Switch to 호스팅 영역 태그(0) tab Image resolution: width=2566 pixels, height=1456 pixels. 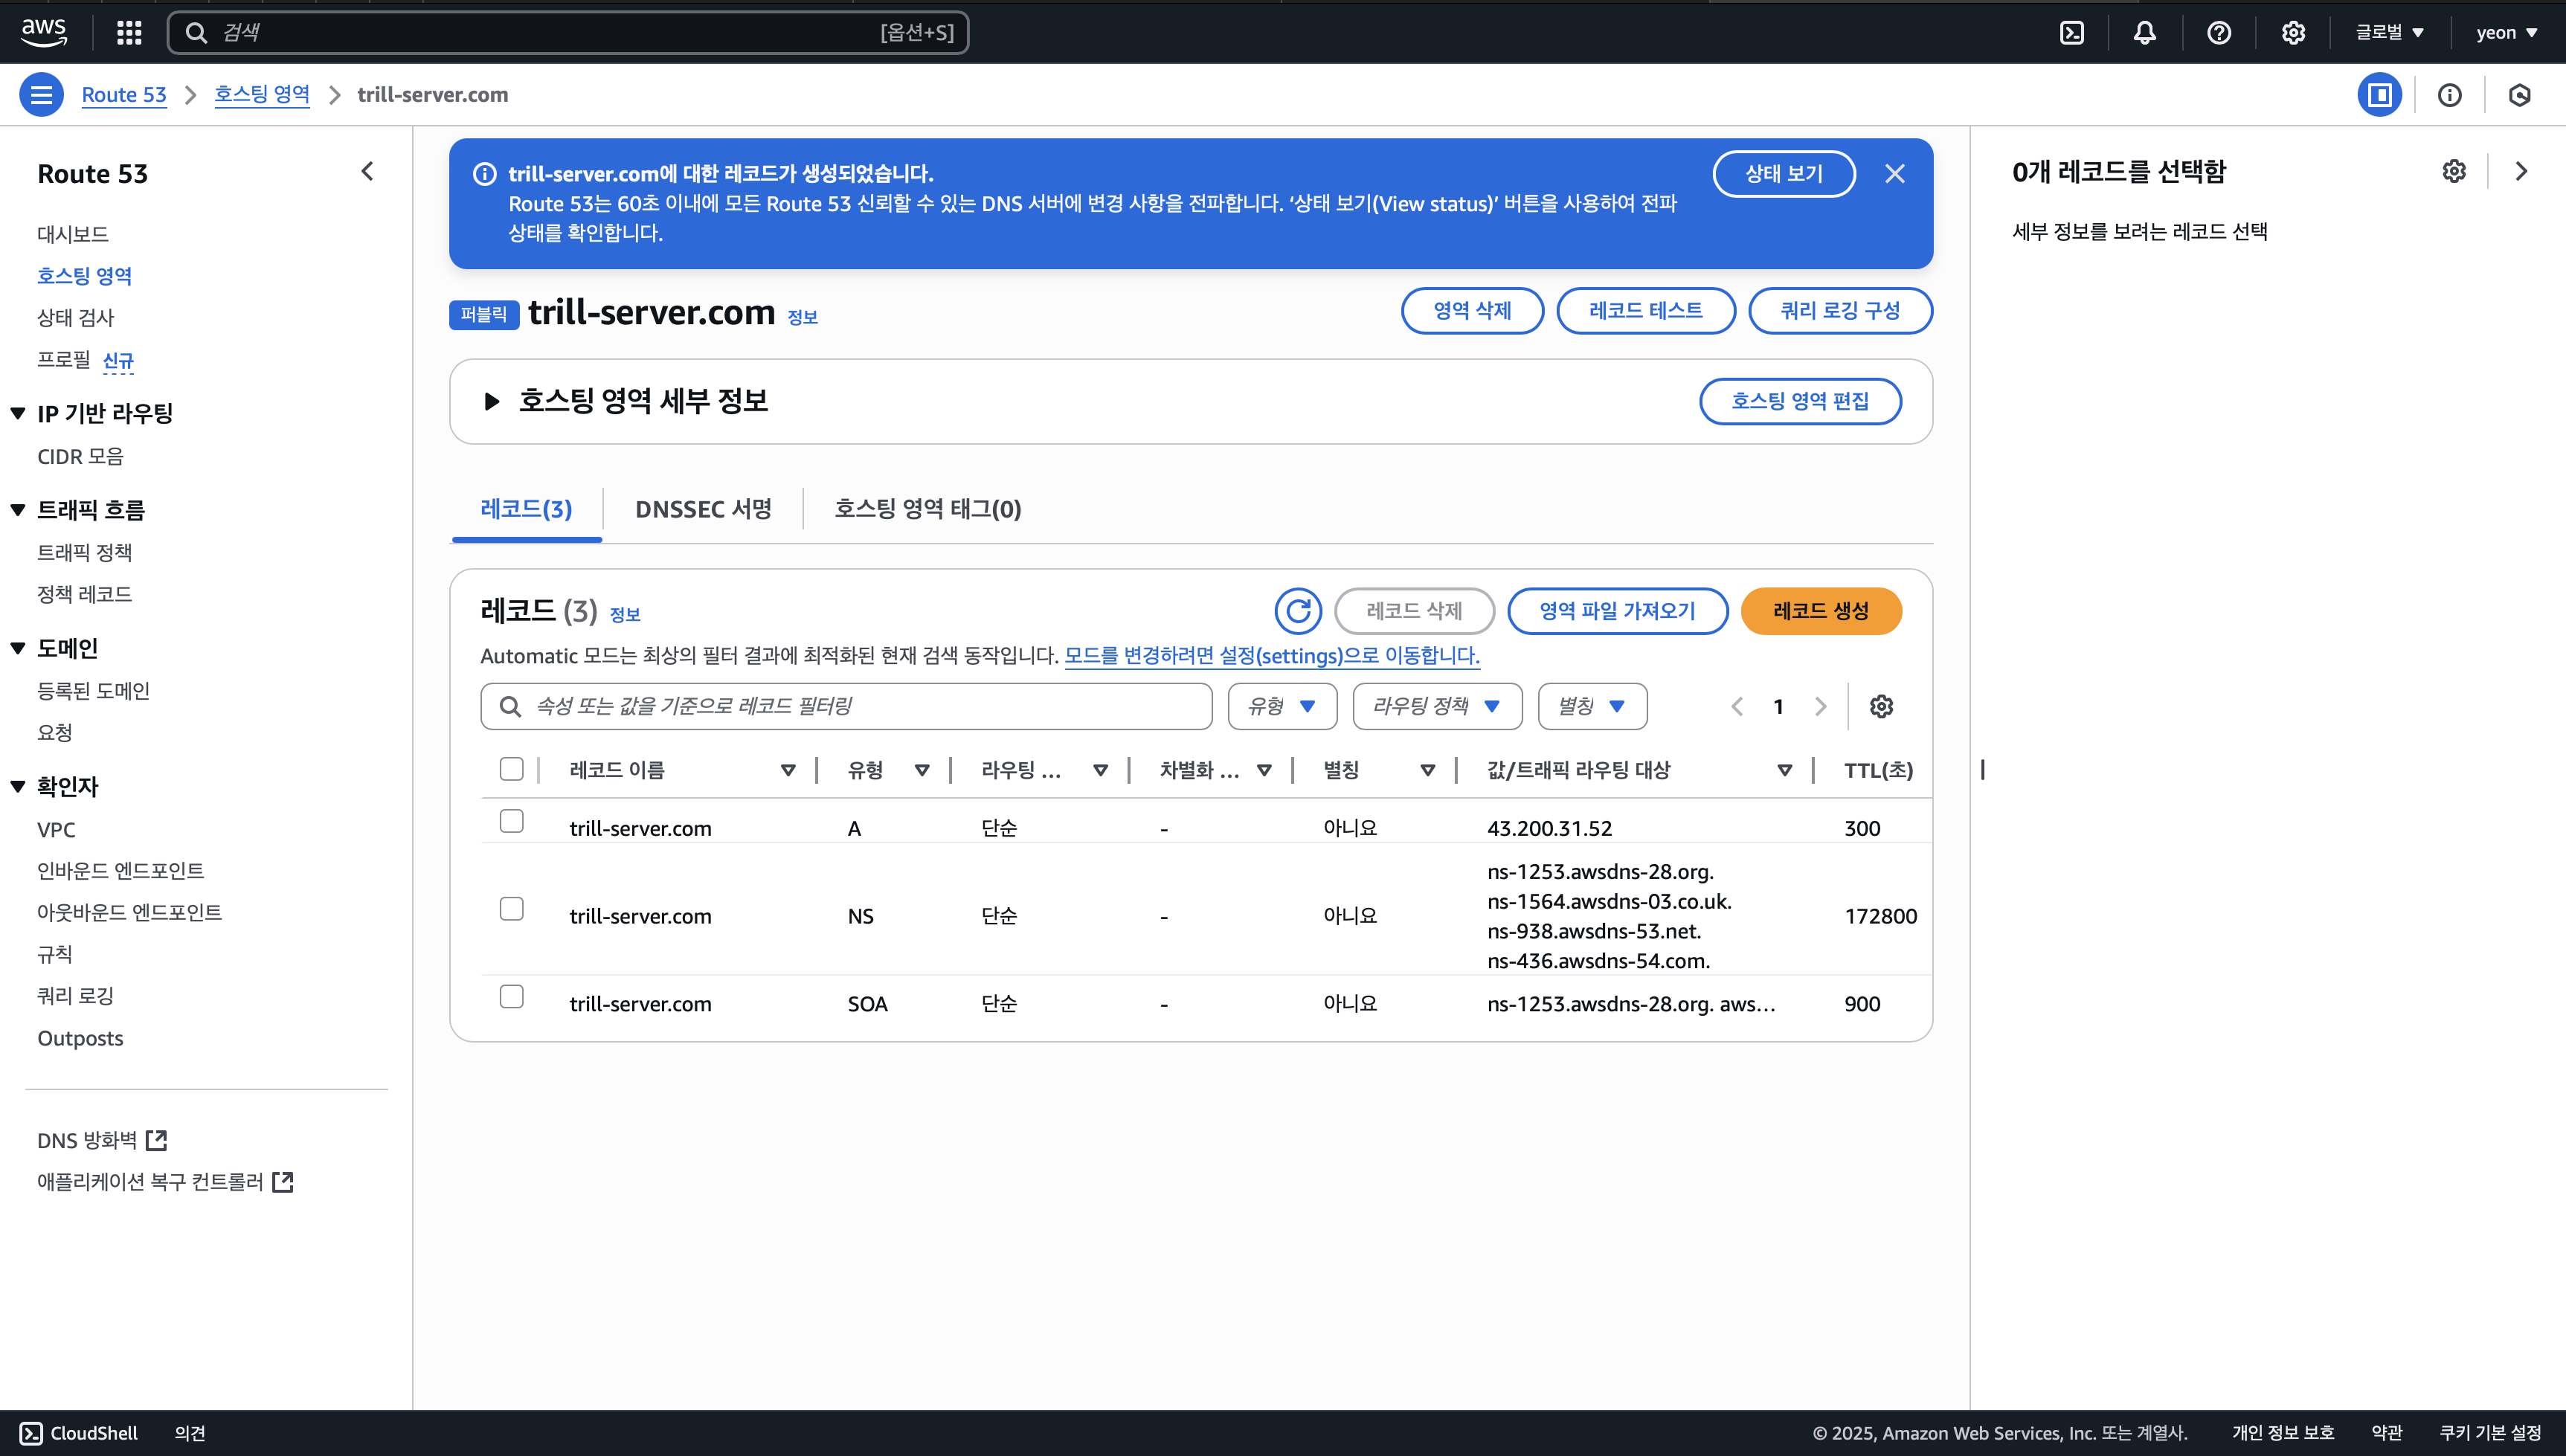coord(927,509)
